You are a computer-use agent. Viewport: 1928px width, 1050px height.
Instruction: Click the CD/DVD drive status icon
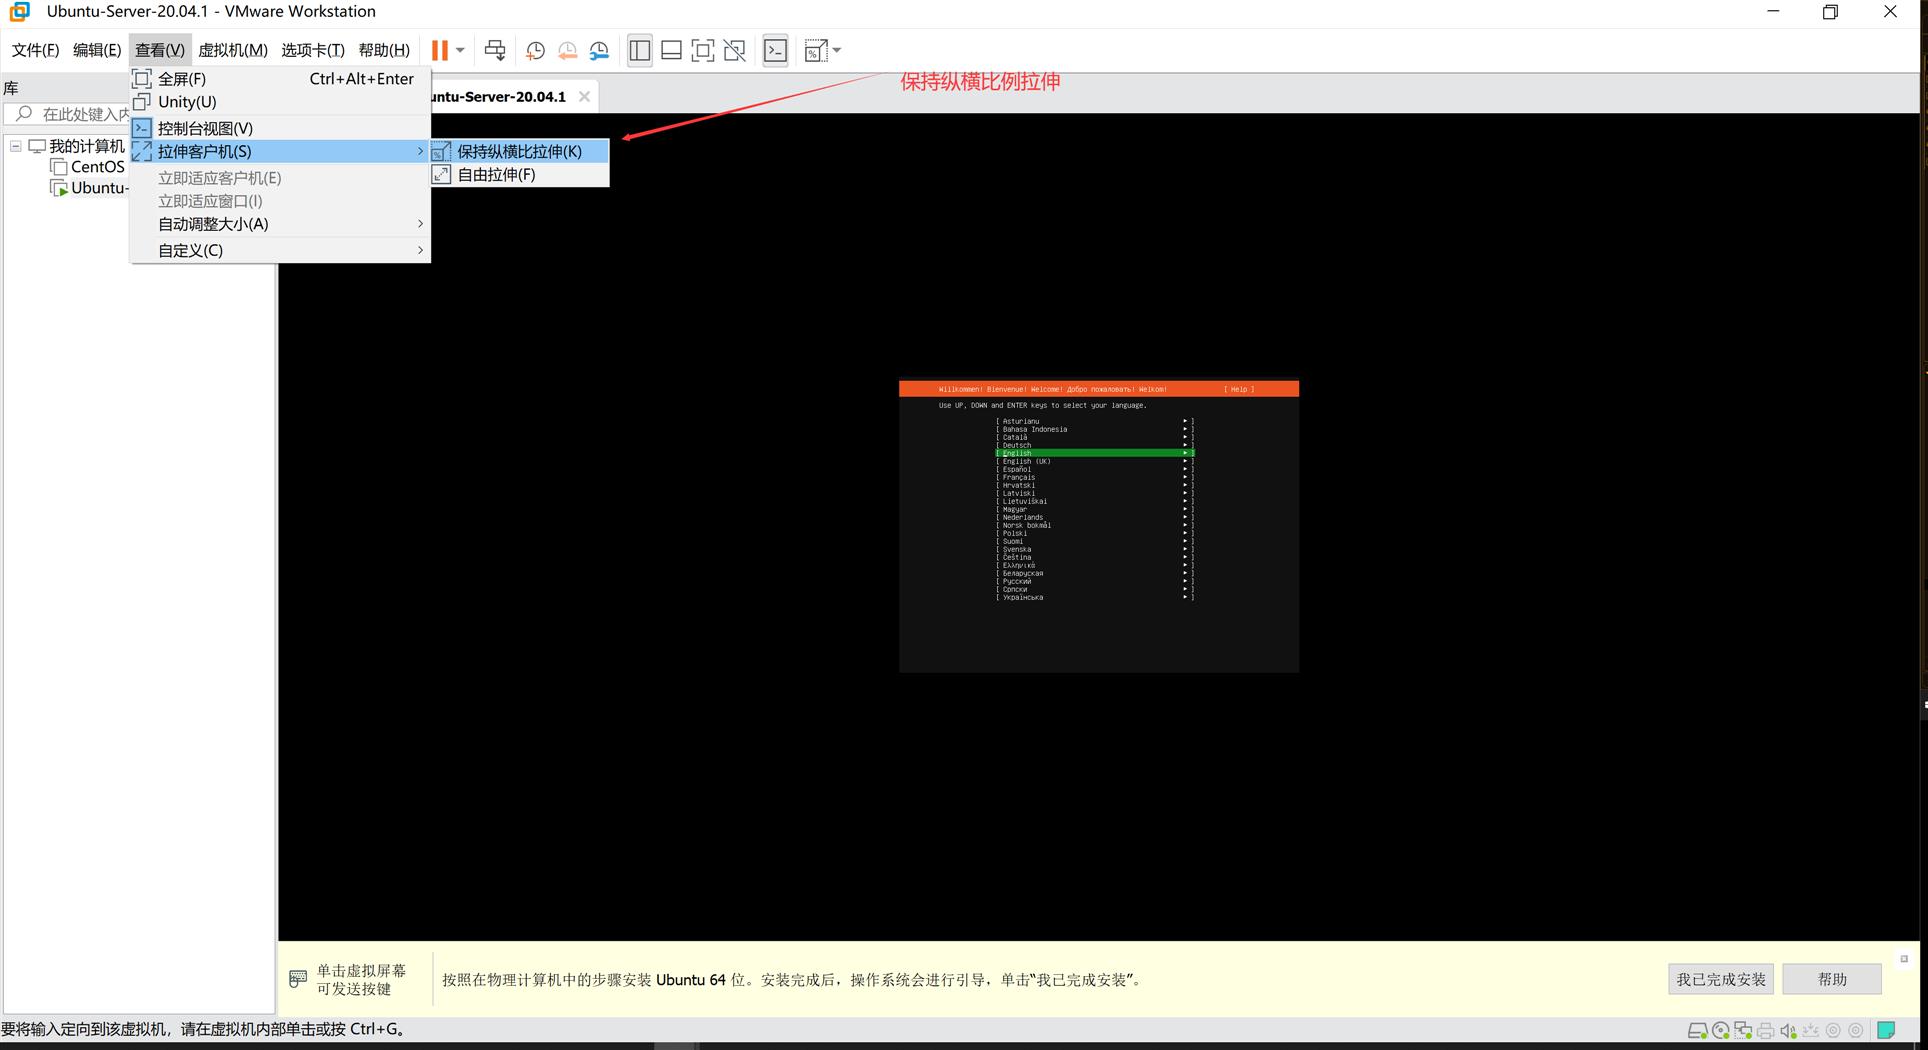(x=1721, y=1031)
